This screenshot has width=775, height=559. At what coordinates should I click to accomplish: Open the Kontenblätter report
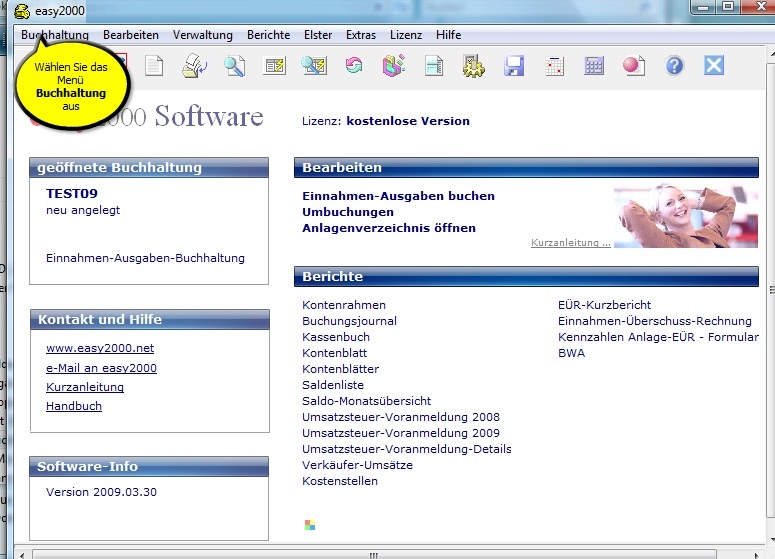pyautogui.click(x=341, y=369)
